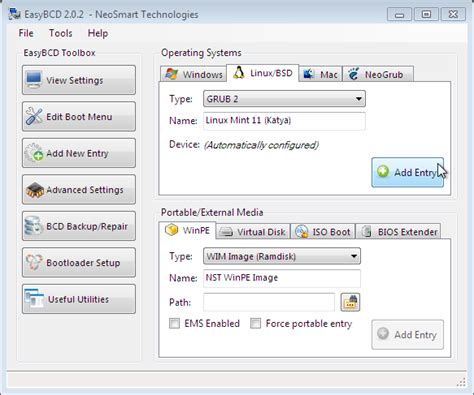This screenshot has height=395, width=474.
Task: Minimize the EasyBCD window
Action: 399,14
